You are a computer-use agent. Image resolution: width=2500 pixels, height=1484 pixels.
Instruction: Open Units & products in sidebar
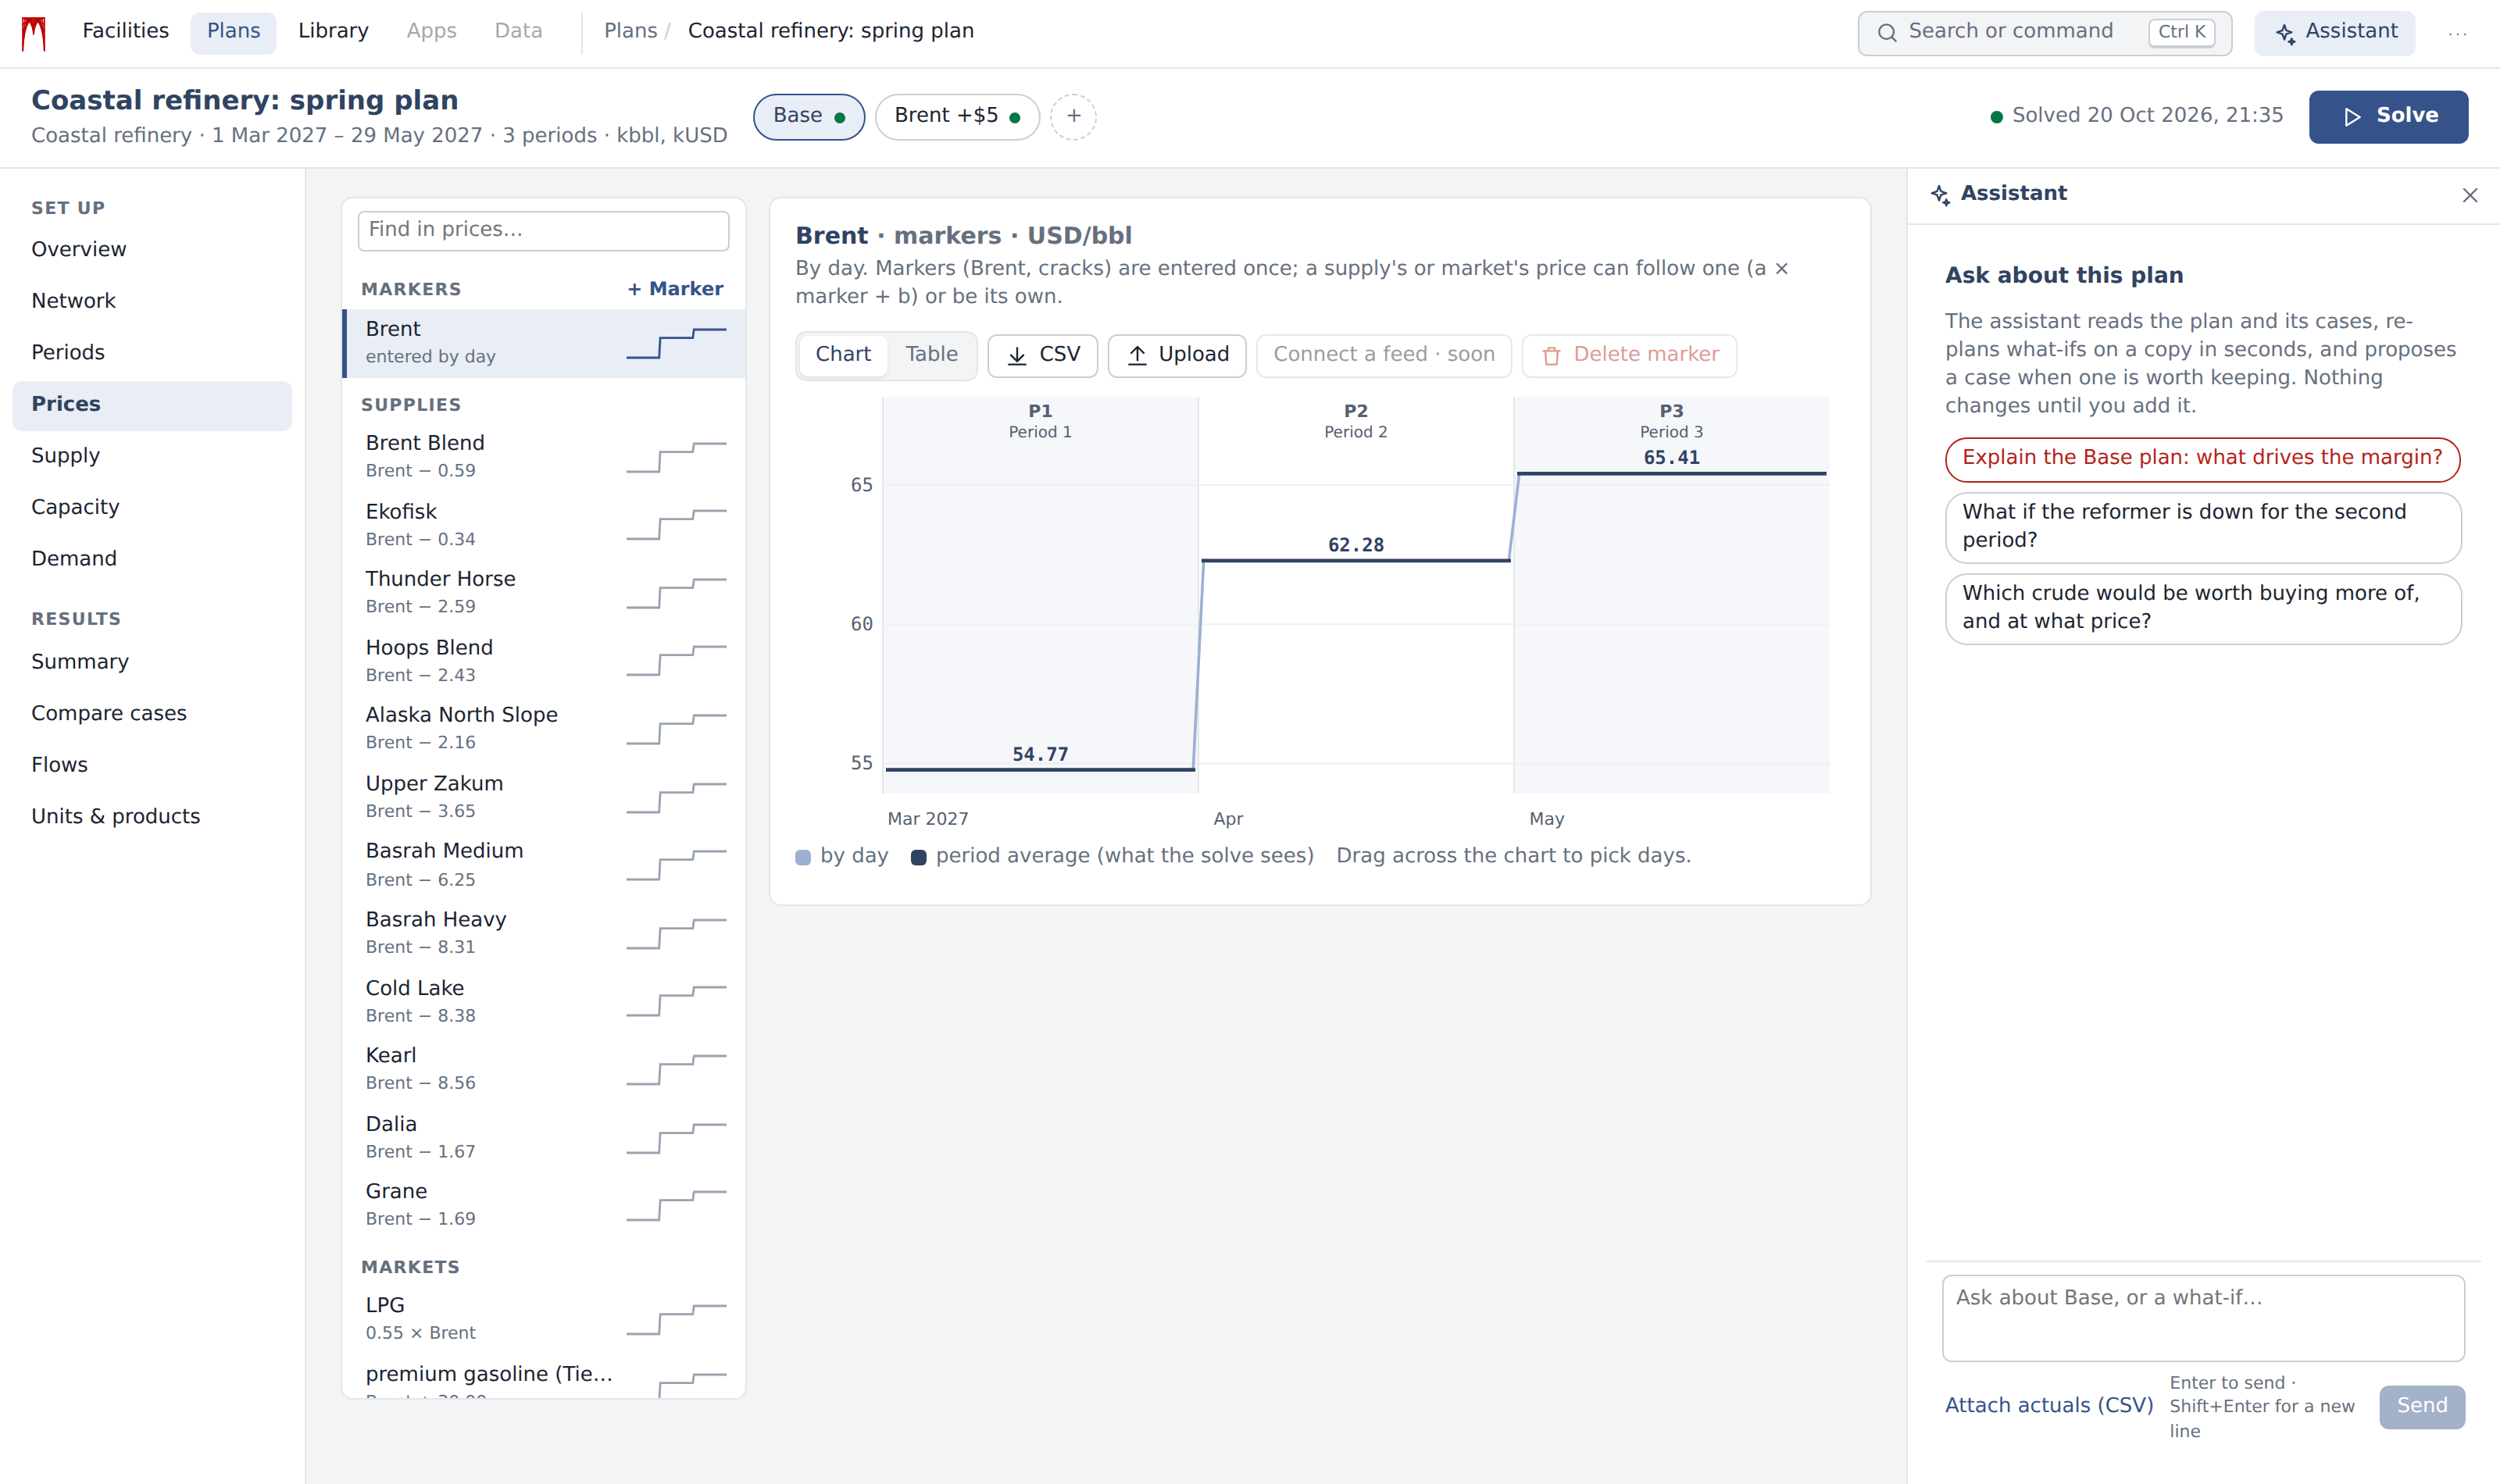pyautogui.click(x=152, y=817)
